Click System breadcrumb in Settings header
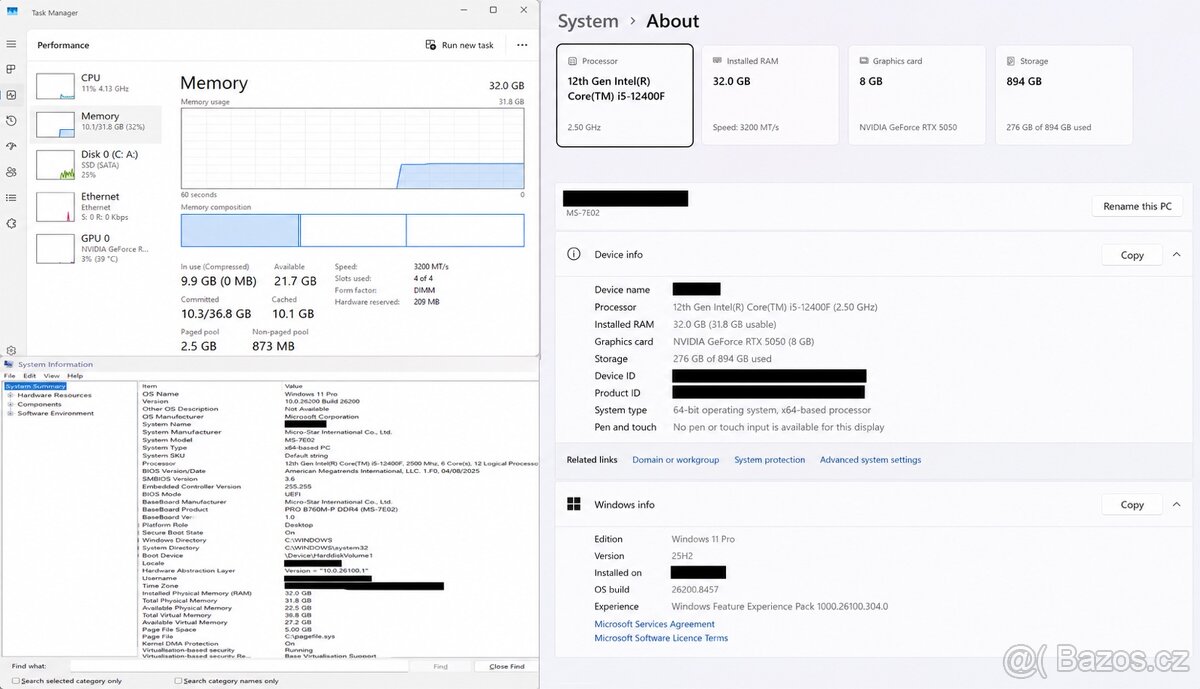The image size is (1200, 689). [588, 21]
